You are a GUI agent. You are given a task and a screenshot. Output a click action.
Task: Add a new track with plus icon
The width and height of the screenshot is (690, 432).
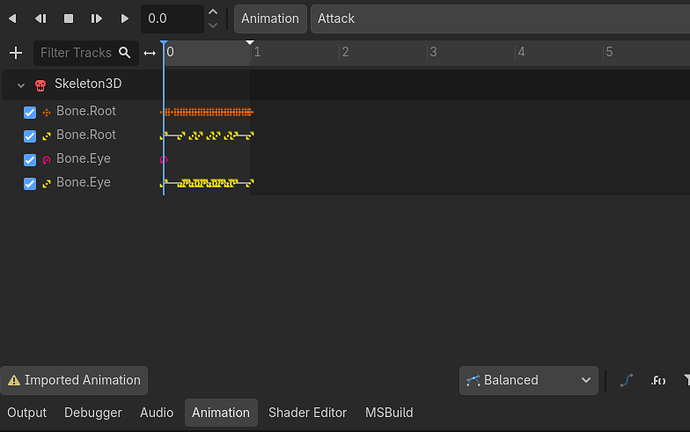tap(16, 53)
